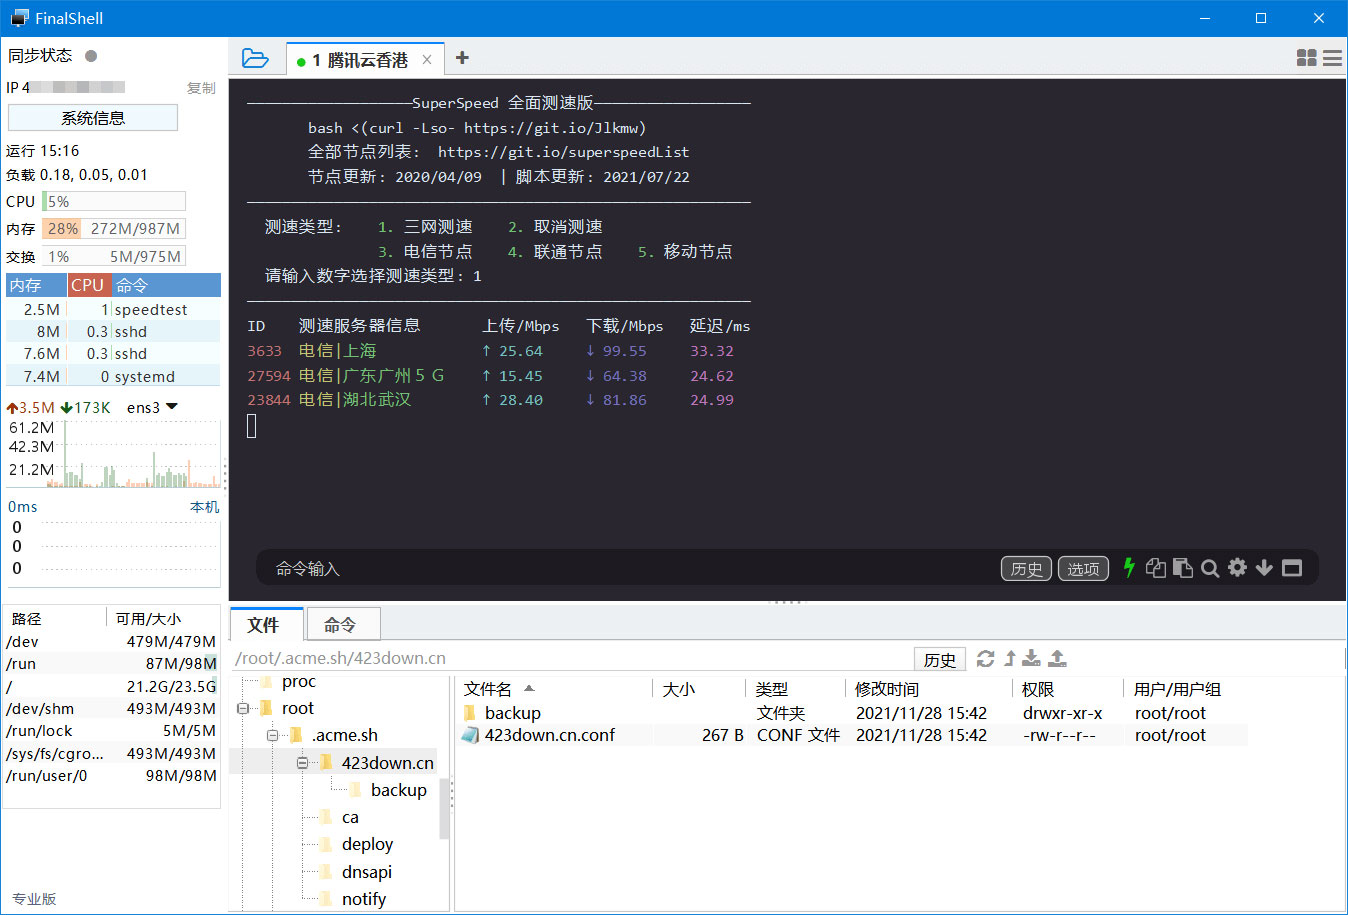
Task: Switch to the 命令 tab
Action: [343, 623]
